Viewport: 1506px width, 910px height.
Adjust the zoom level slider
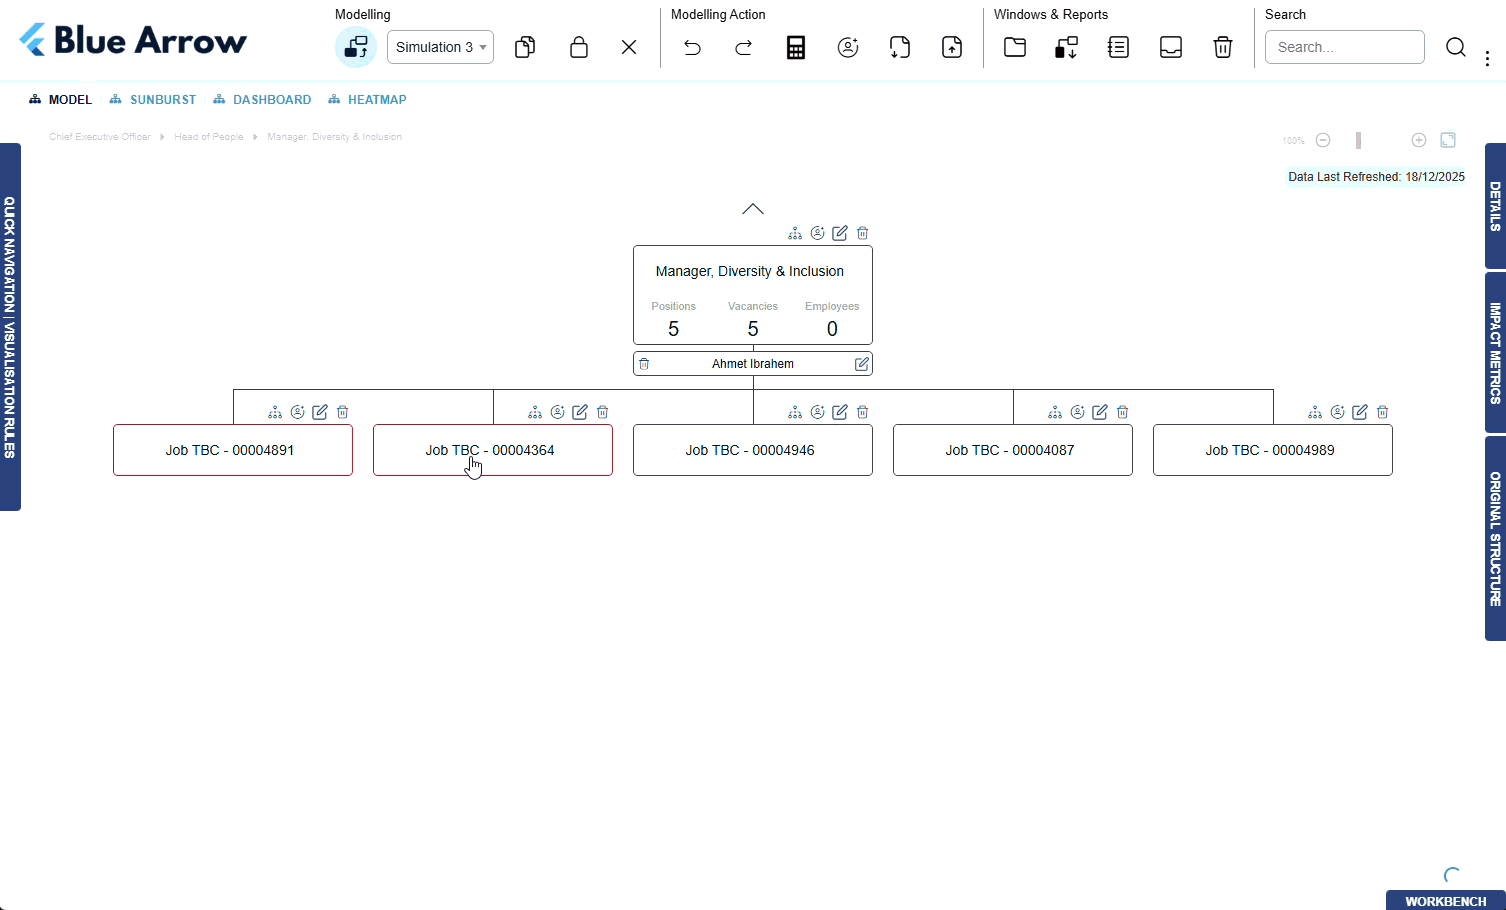1358,140
